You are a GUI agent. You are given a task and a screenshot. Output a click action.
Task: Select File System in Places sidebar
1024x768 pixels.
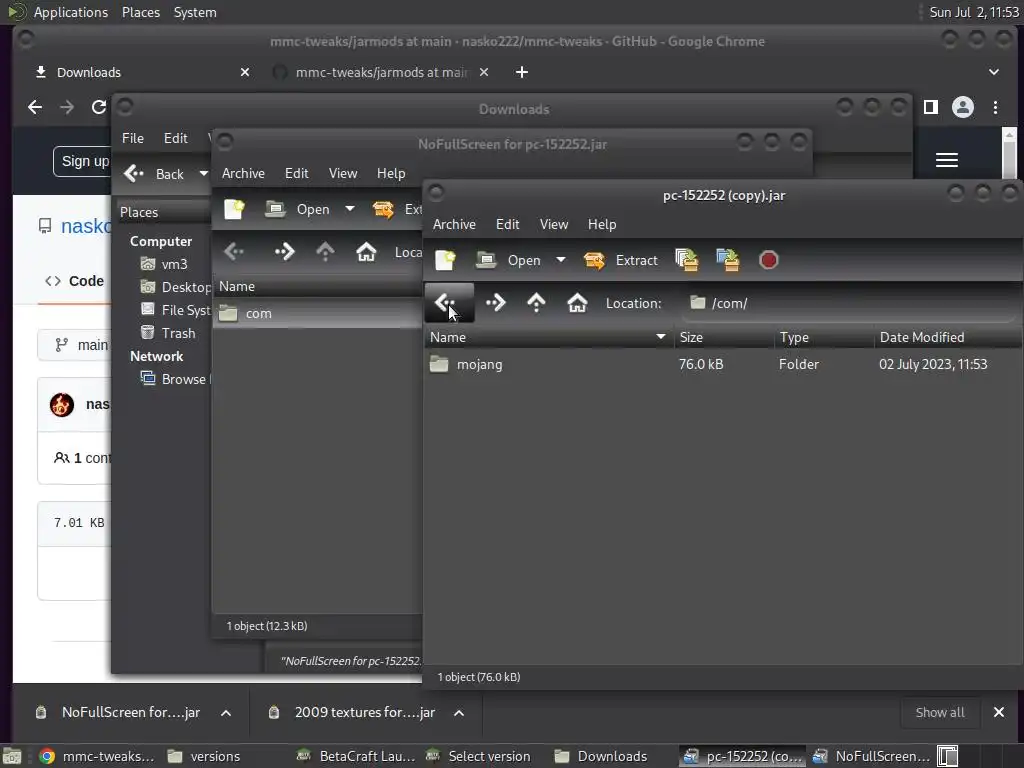point(176,310)
